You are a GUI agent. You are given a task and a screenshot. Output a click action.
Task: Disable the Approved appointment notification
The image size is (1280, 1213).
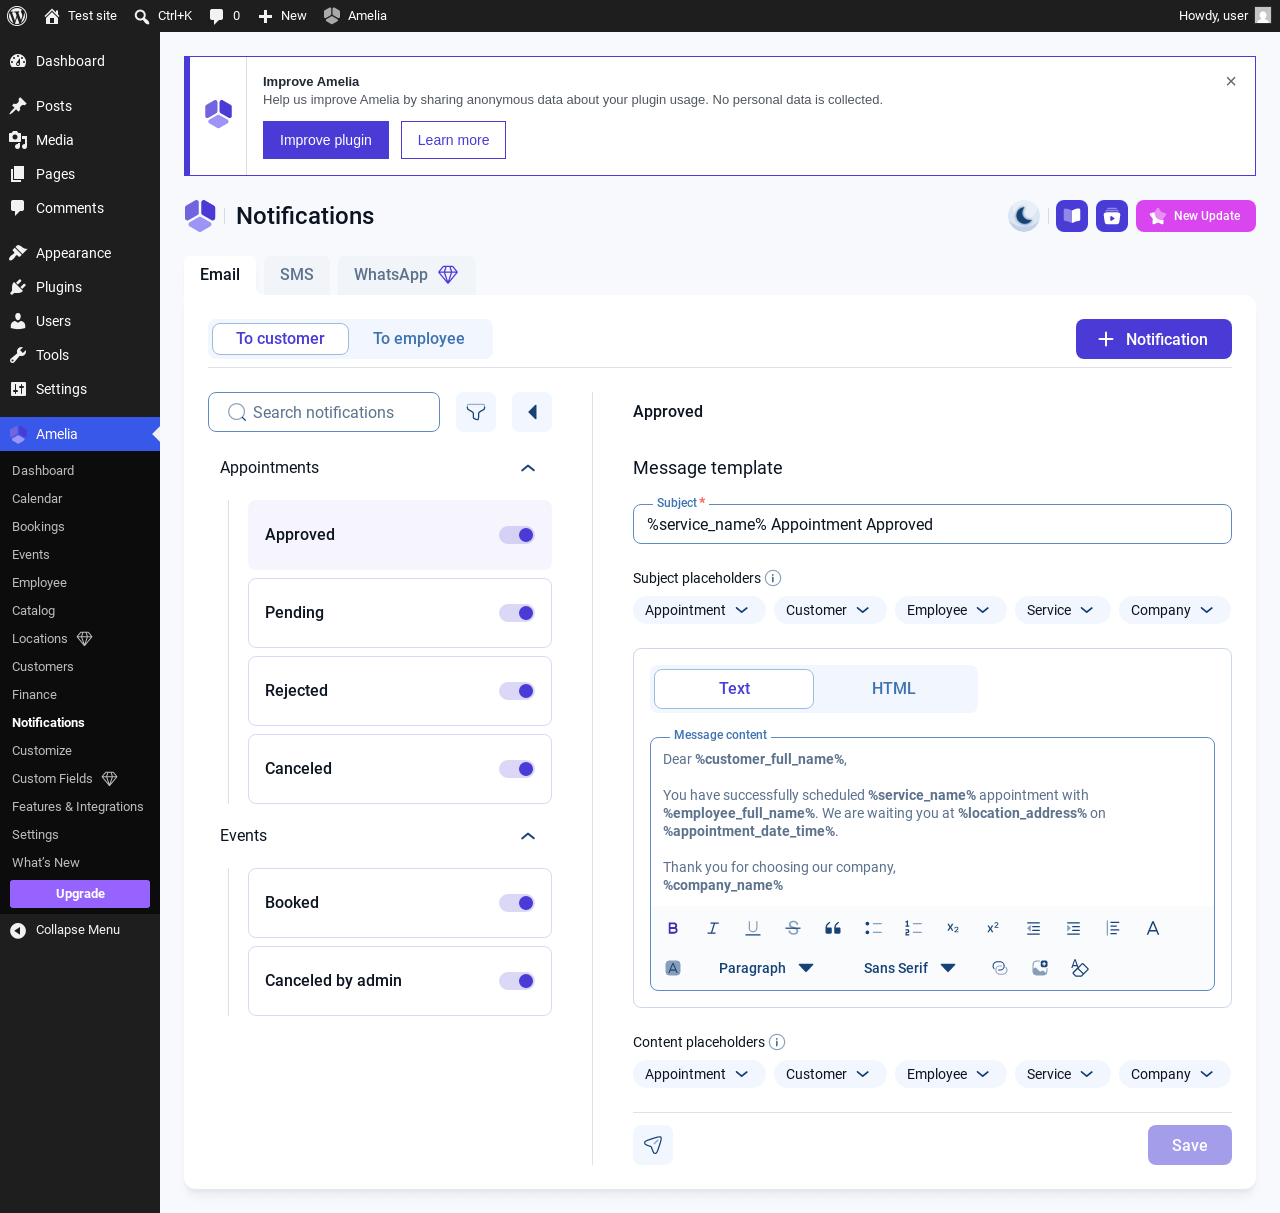[517, 535]
